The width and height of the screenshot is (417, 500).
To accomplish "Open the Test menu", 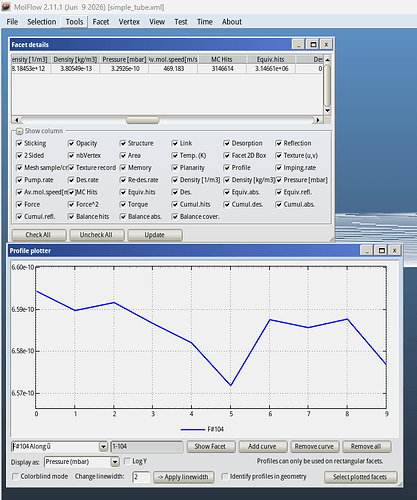I will (181, 22).
